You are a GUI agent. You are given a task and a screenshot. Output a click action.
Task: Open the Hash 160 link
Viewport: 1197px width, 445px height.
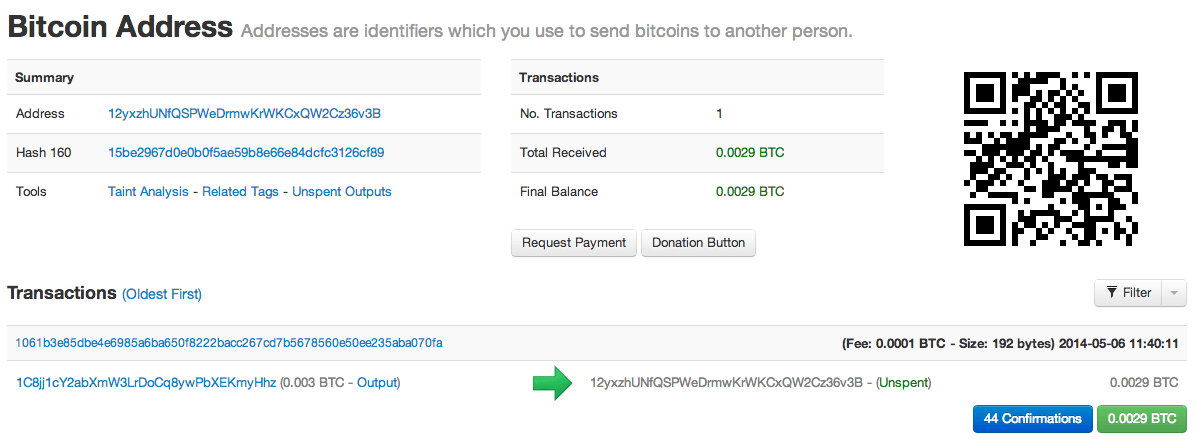pos(246,153)
